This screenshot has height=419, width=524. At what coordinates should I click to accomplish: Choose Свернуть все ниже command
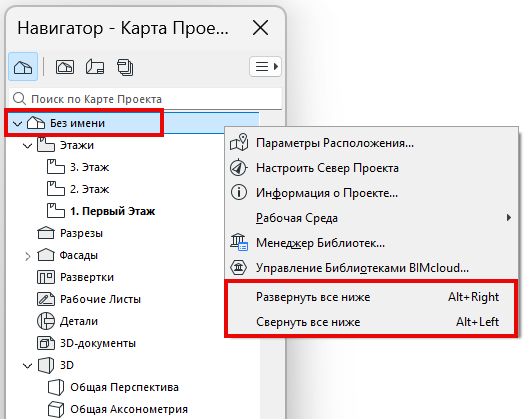(371, 322)
